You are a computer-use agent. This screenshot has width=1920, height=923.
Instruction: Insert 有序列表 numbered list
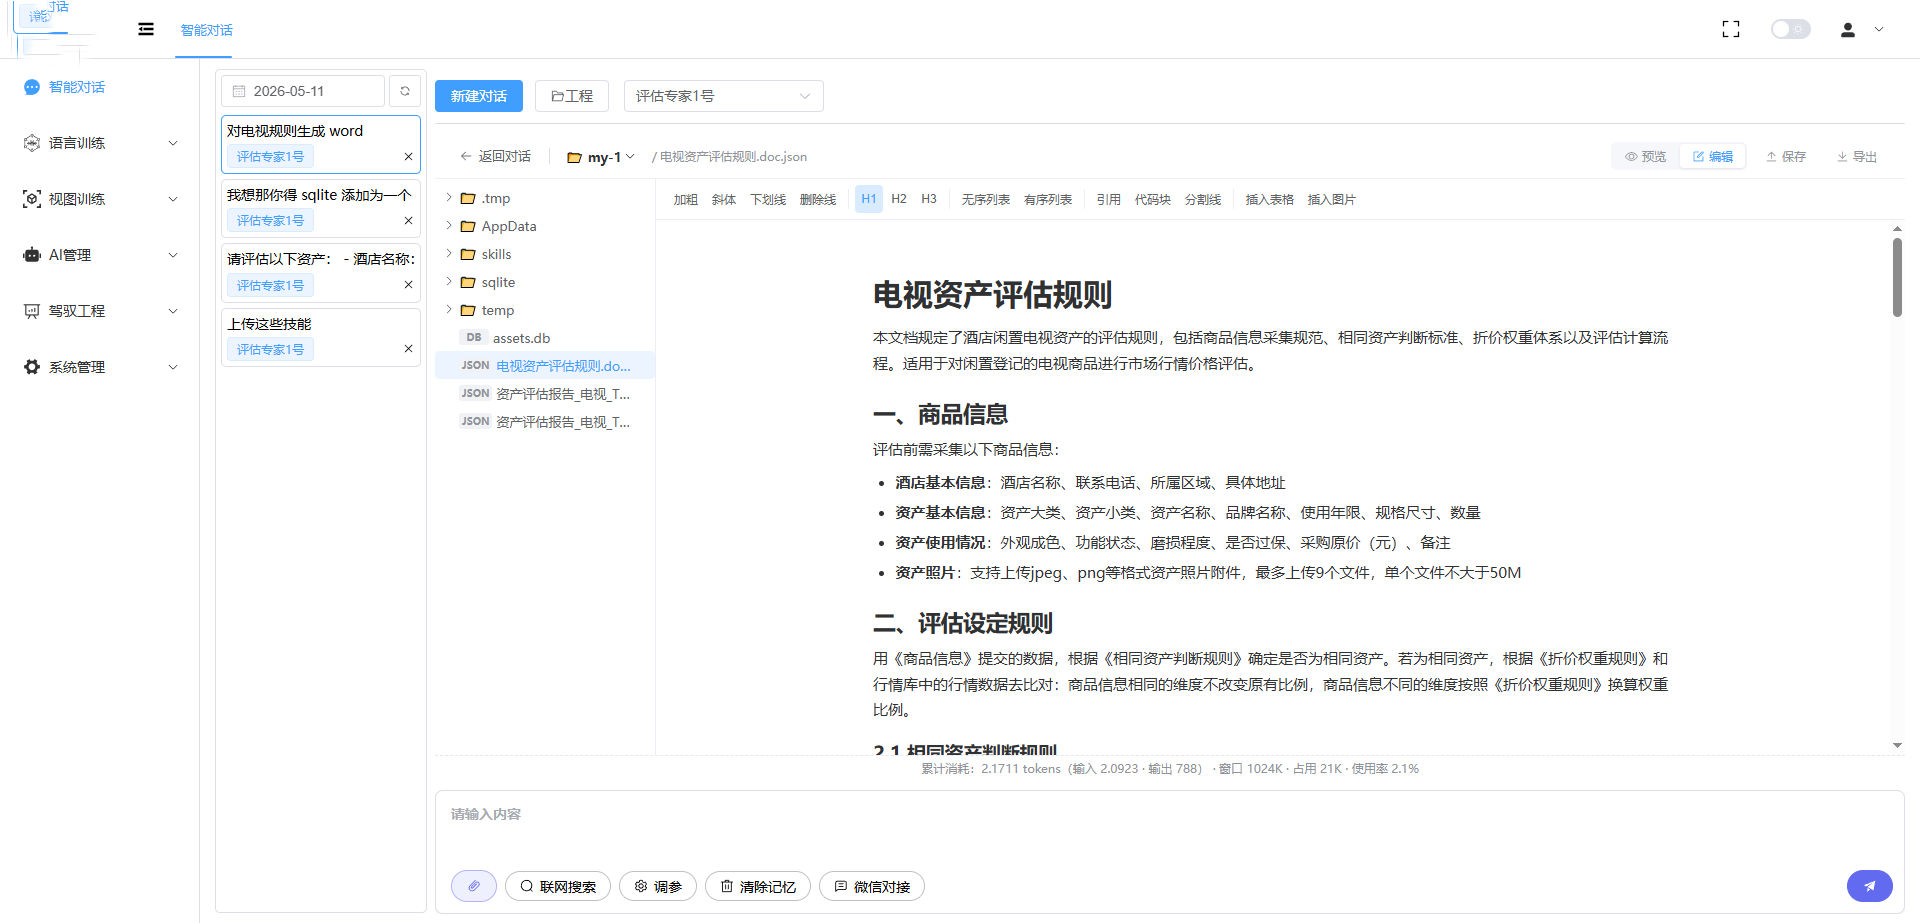1048,200
